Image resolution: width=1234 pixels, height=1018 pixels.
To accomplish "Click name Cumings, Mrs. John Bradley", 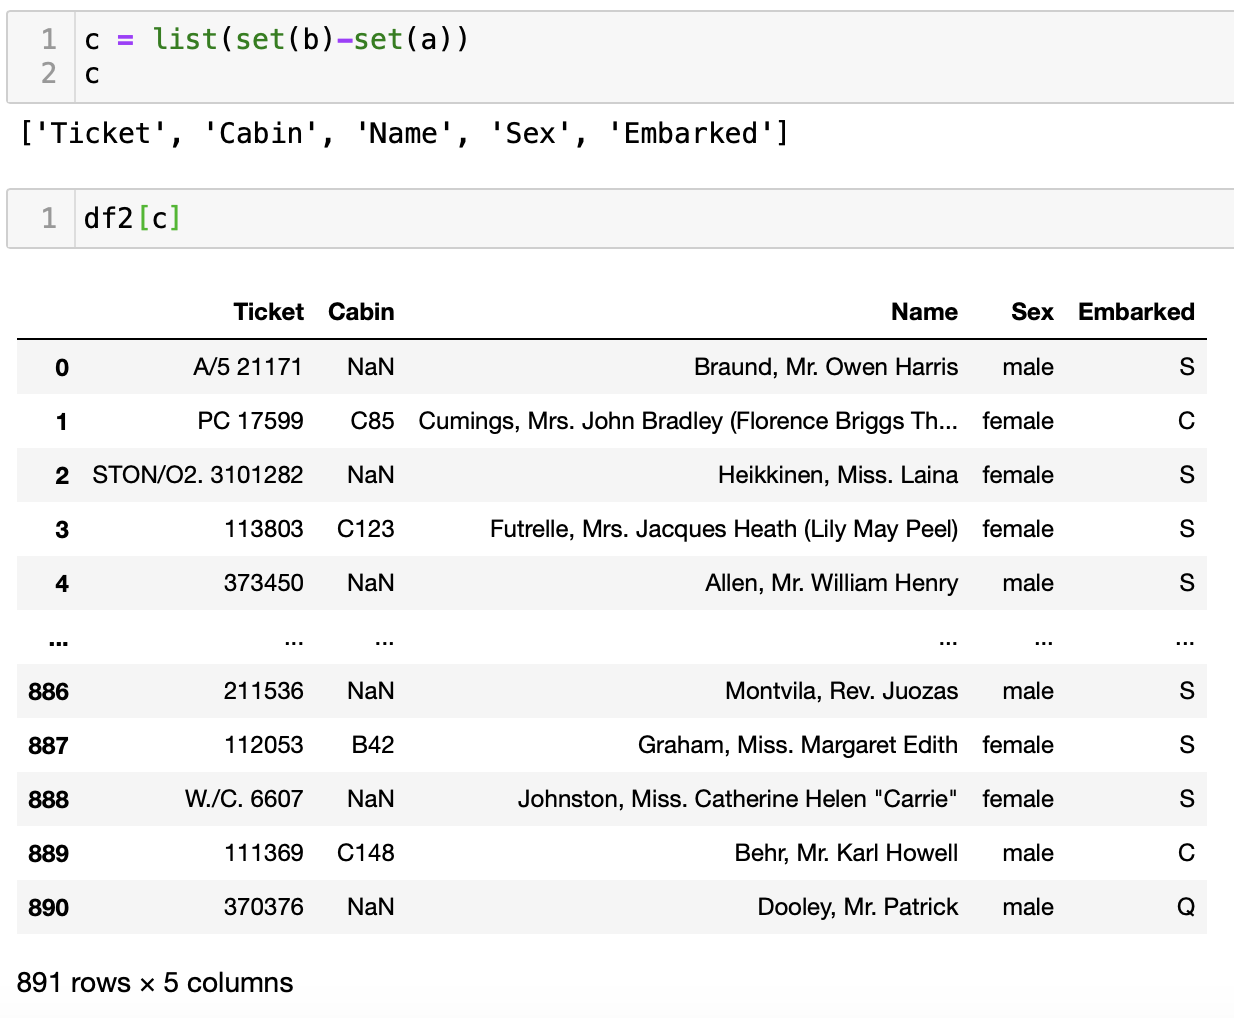I will [688, 421].
